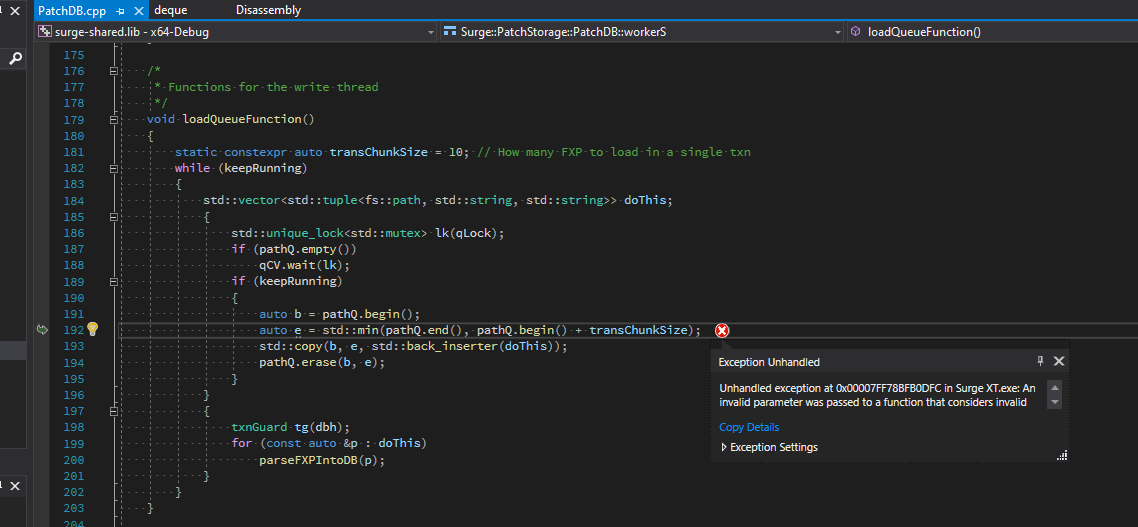Click keepRunning in the while statement
The width and height of the screenshot is (1138, 527).
pyautogui.click(x=265, y=168)
